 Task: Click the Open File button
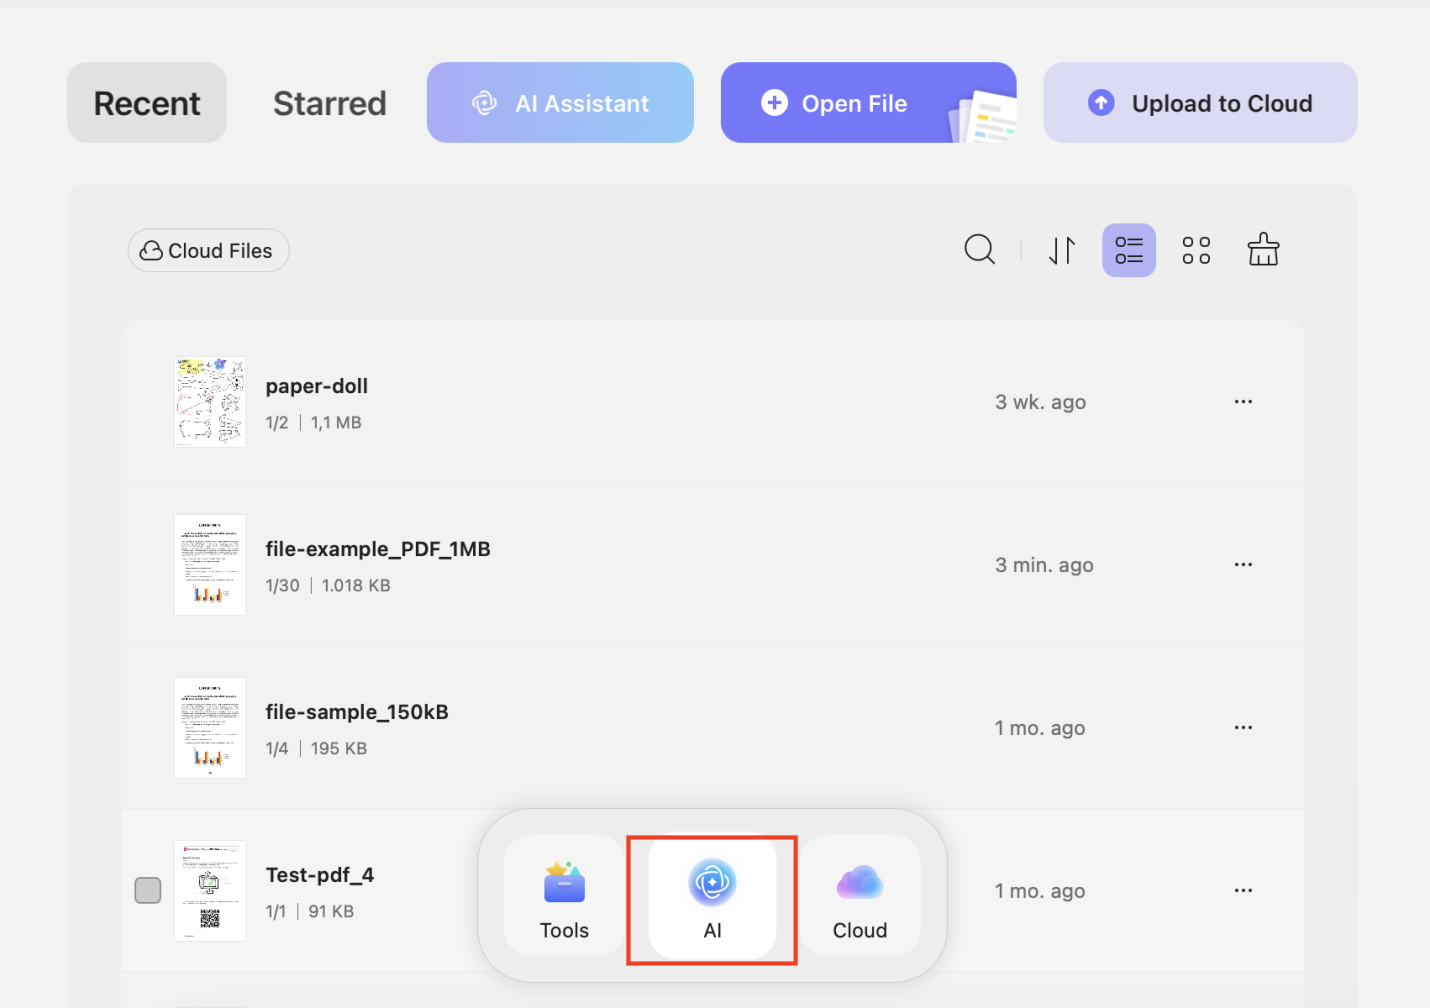(868, 103)
